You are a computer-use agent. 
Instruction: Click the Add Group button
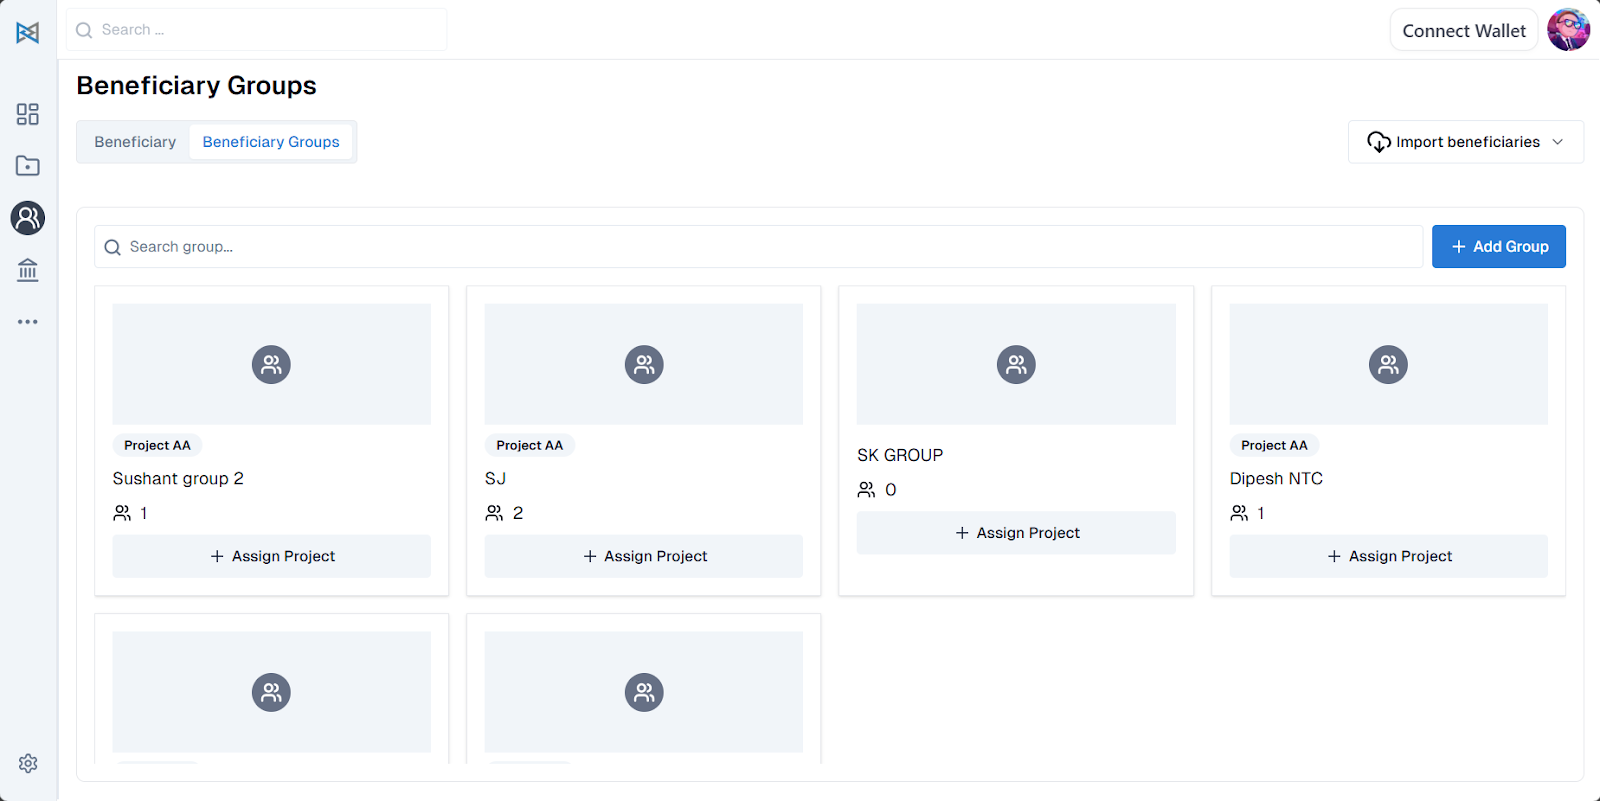pos(1498,247)
